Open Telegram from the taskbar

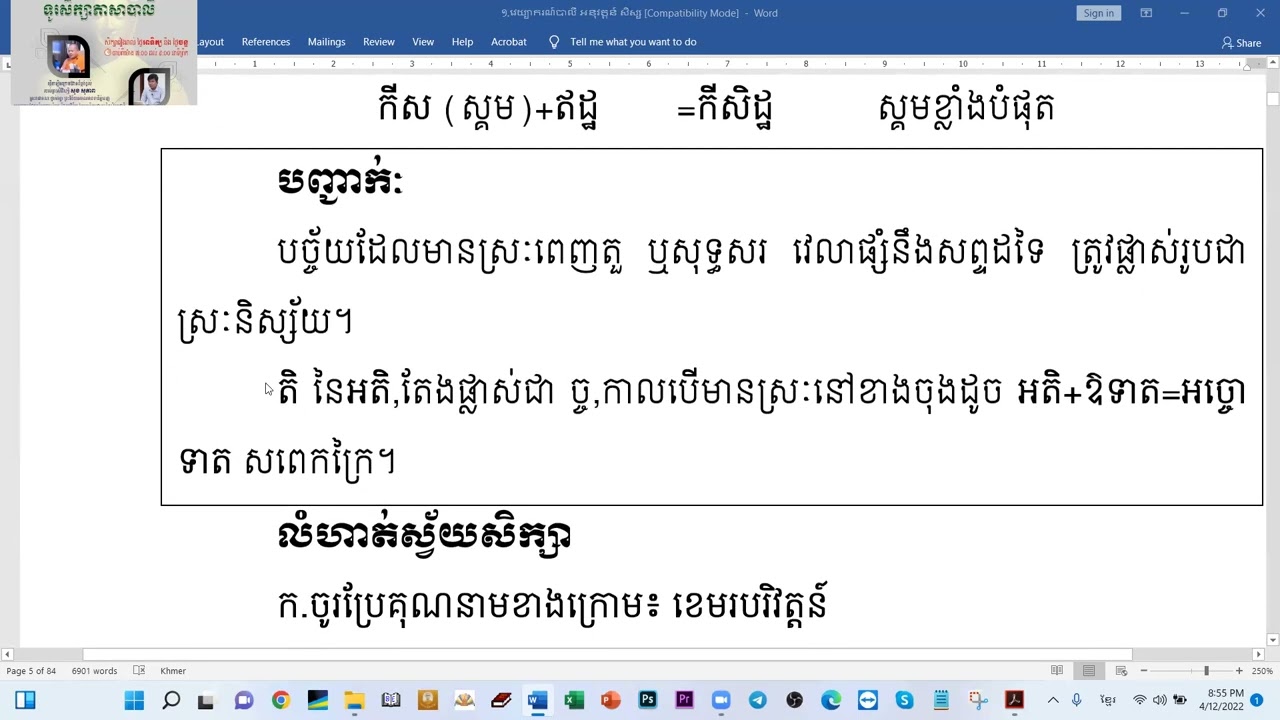pos(758,700)
